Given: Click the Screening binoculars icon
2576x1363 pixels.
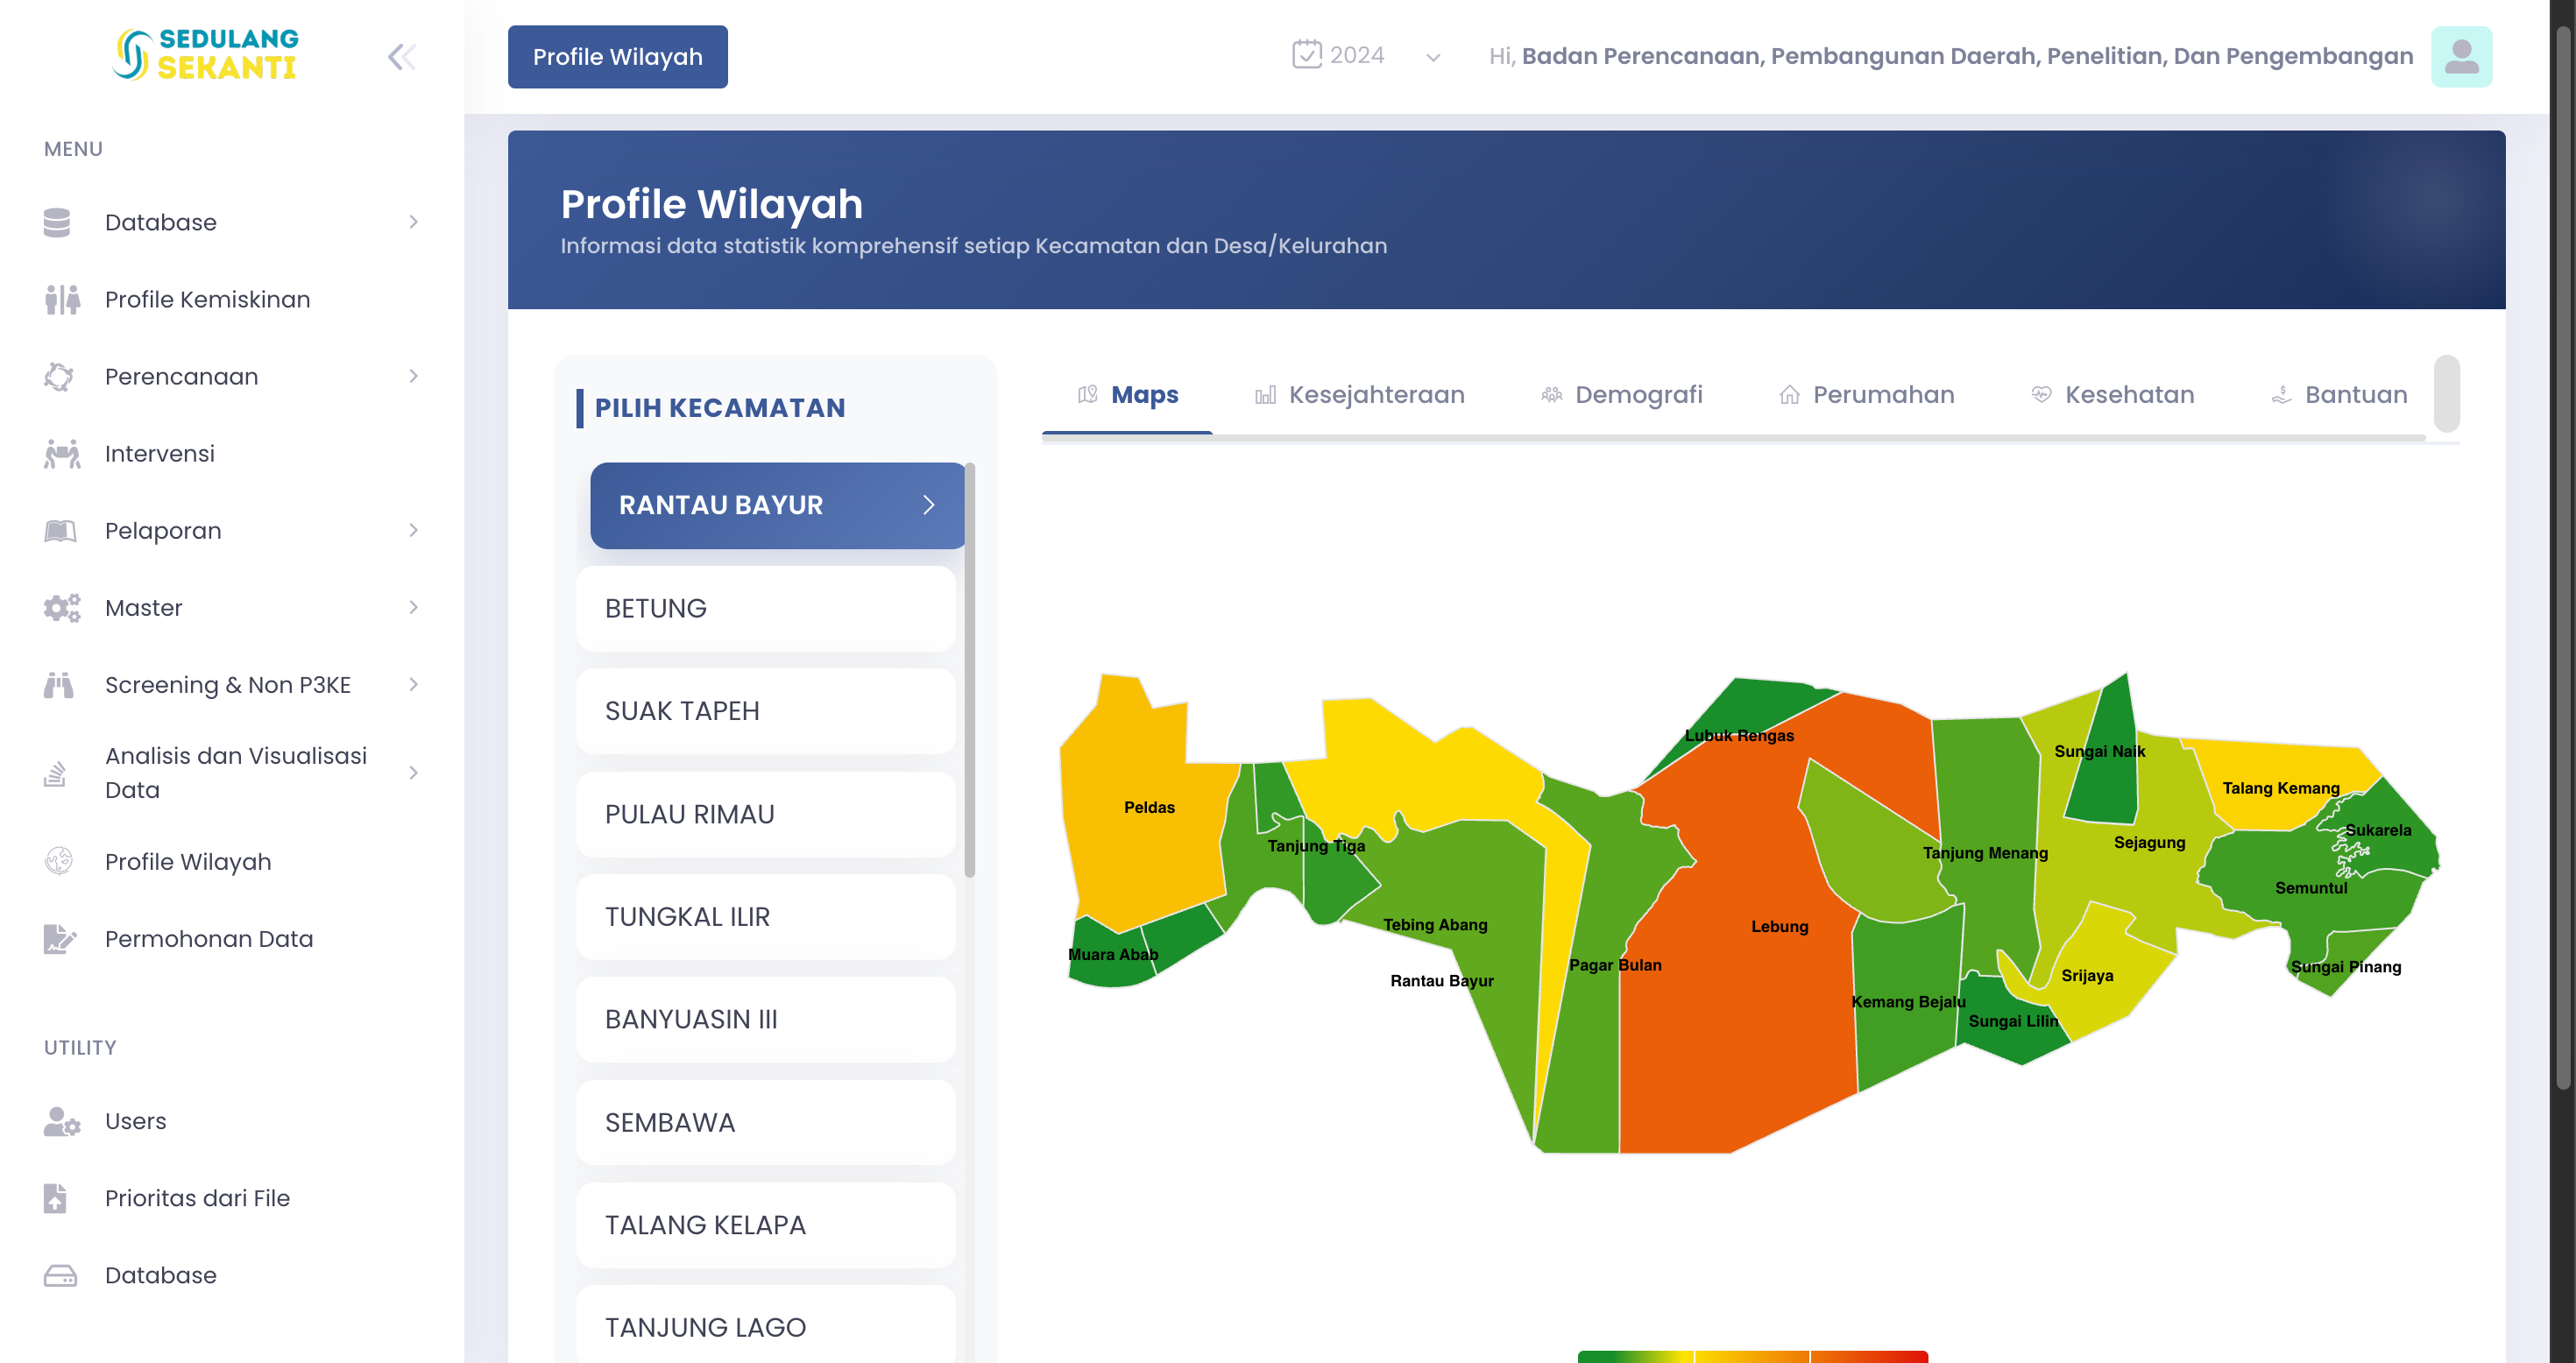Looking at the screenshot, I should point(58,685).
